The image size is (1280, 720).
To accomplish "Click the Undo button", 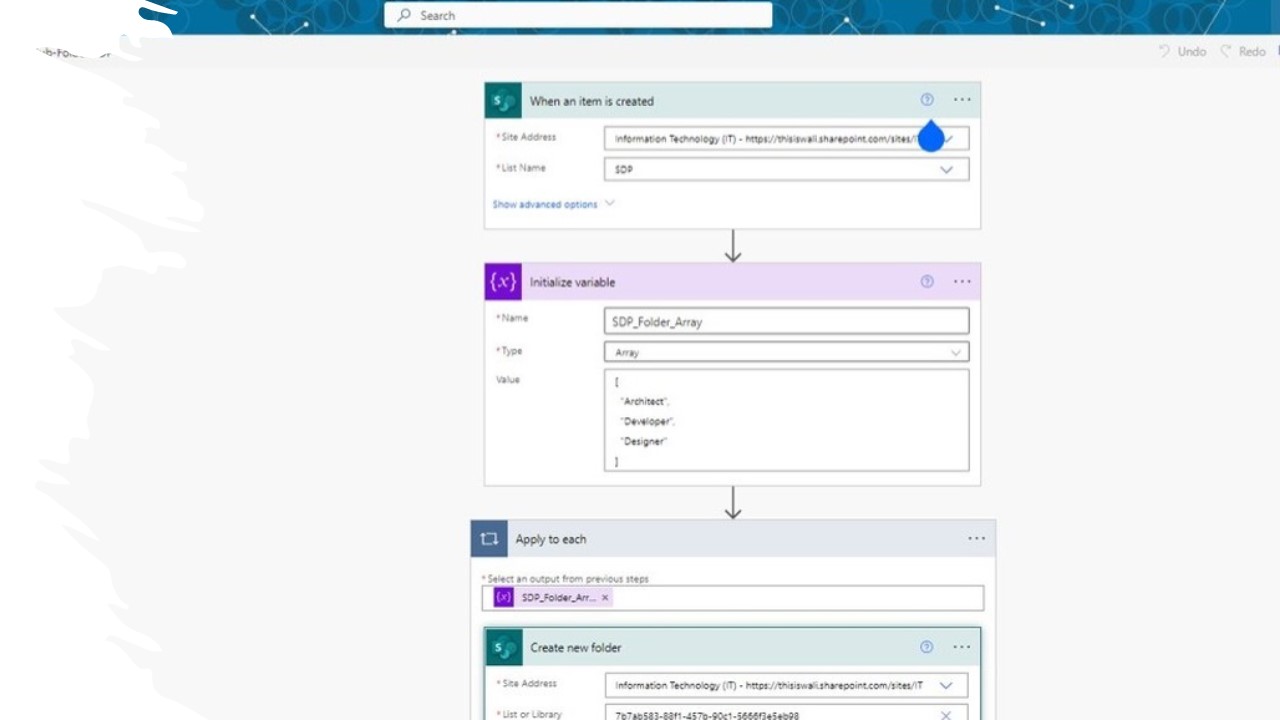I will (x=1183, y=52).
